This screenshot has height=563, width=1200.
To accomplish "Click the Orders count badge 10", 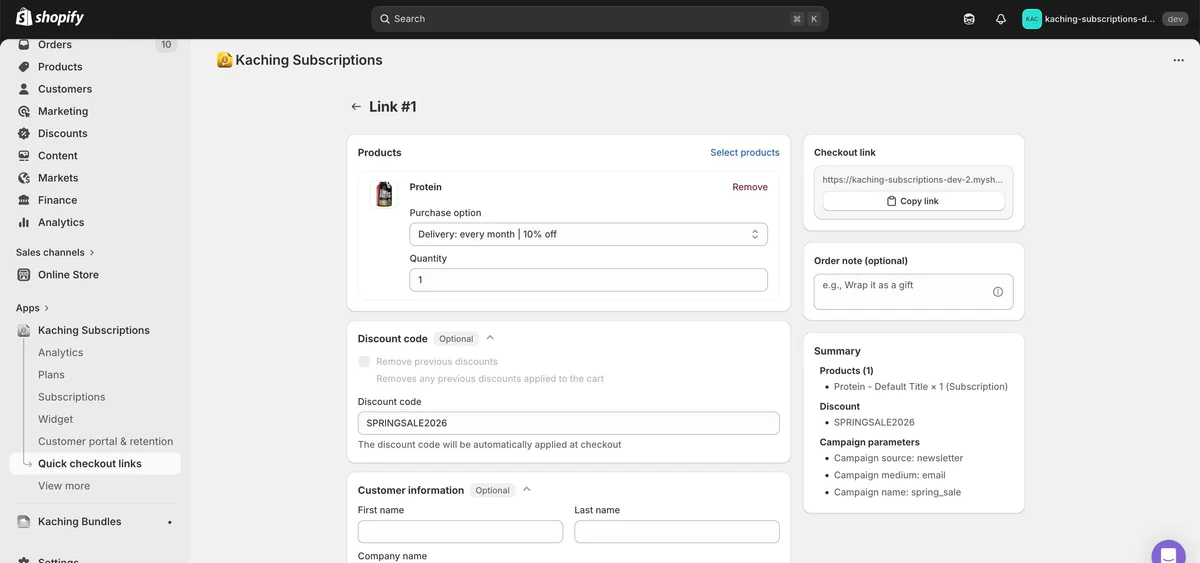I will pos(166,45).
